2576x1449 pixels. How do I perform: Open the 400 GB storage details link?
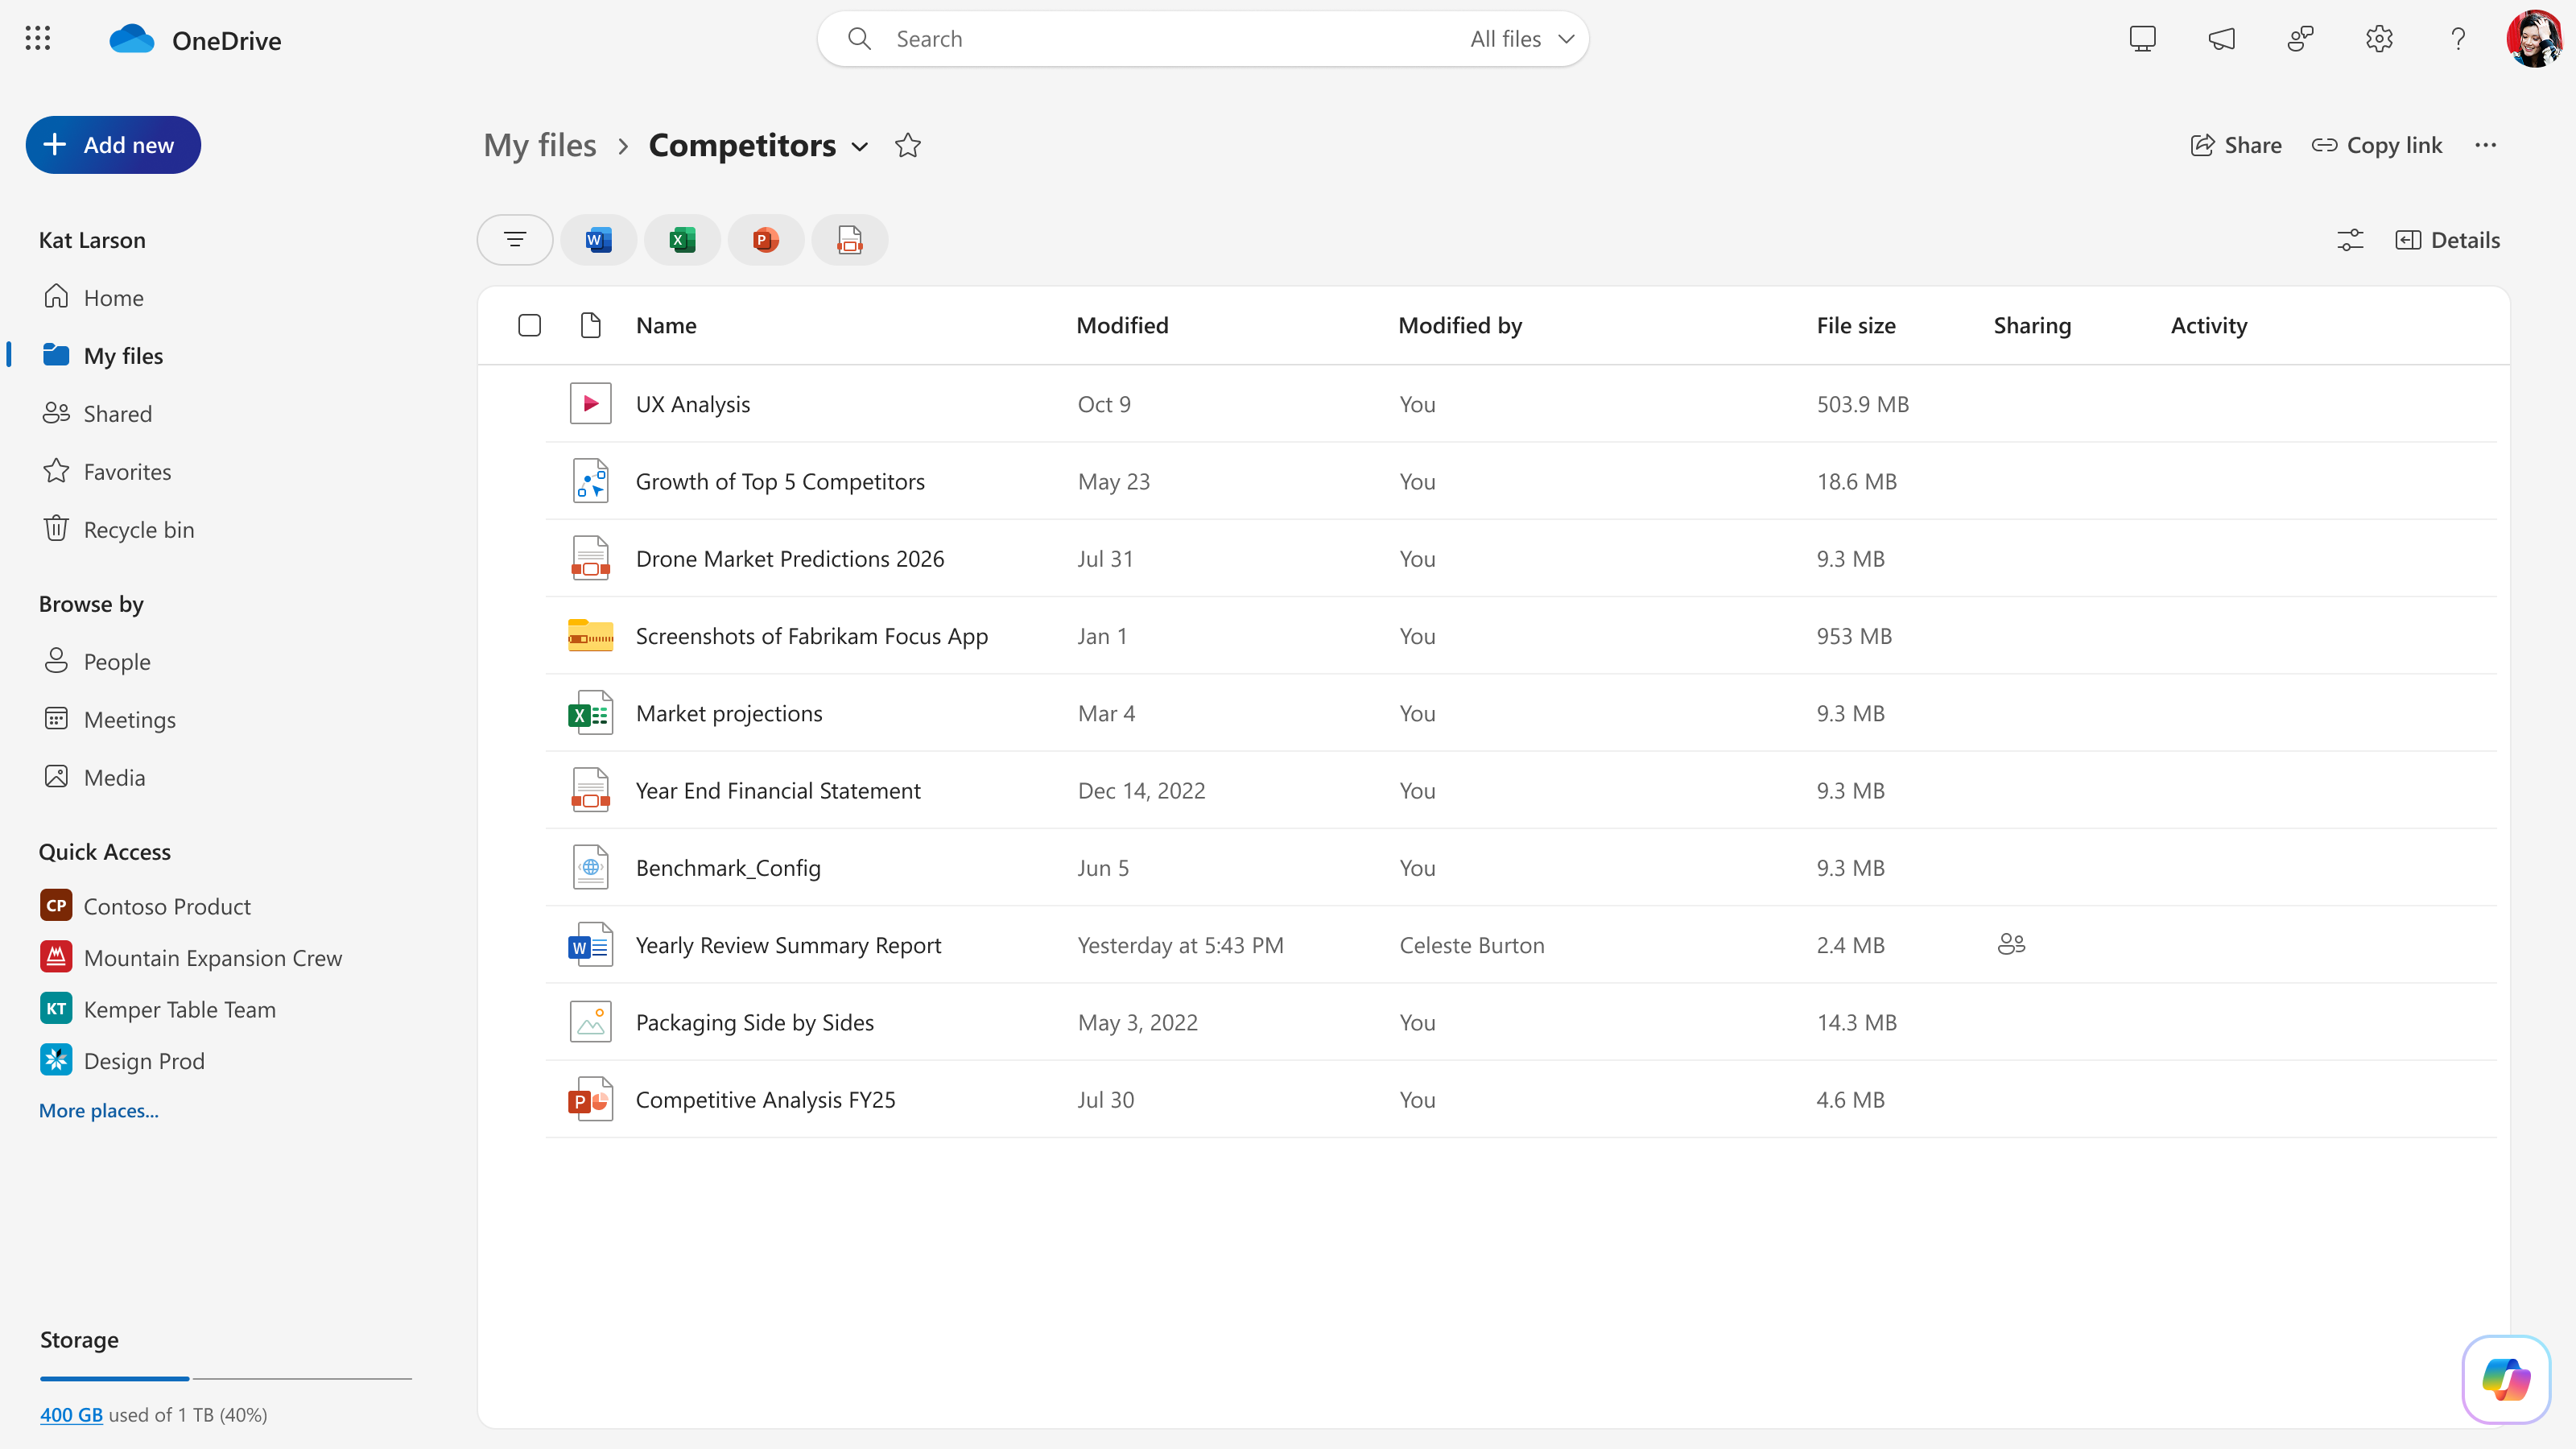(71, 1414)
